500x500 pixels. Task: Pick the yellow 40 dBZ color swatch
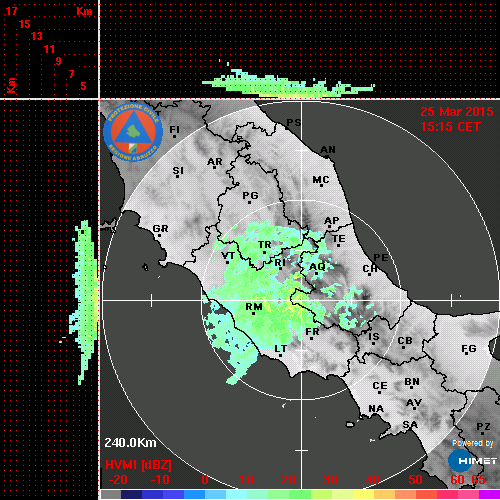pos(363,494)
